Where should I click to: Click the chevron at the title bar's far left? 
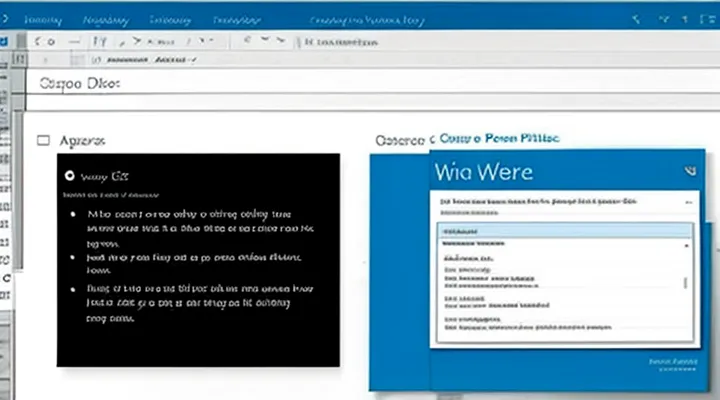click(5, 19)
